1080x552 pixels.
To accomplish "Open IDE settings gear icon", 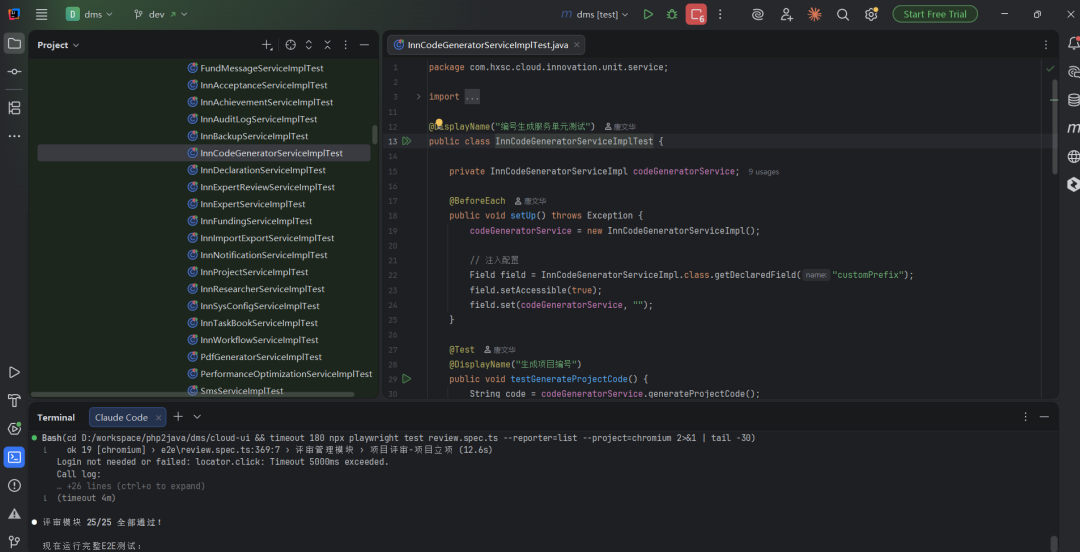I will pyautogui.click(x=871, y=14).
